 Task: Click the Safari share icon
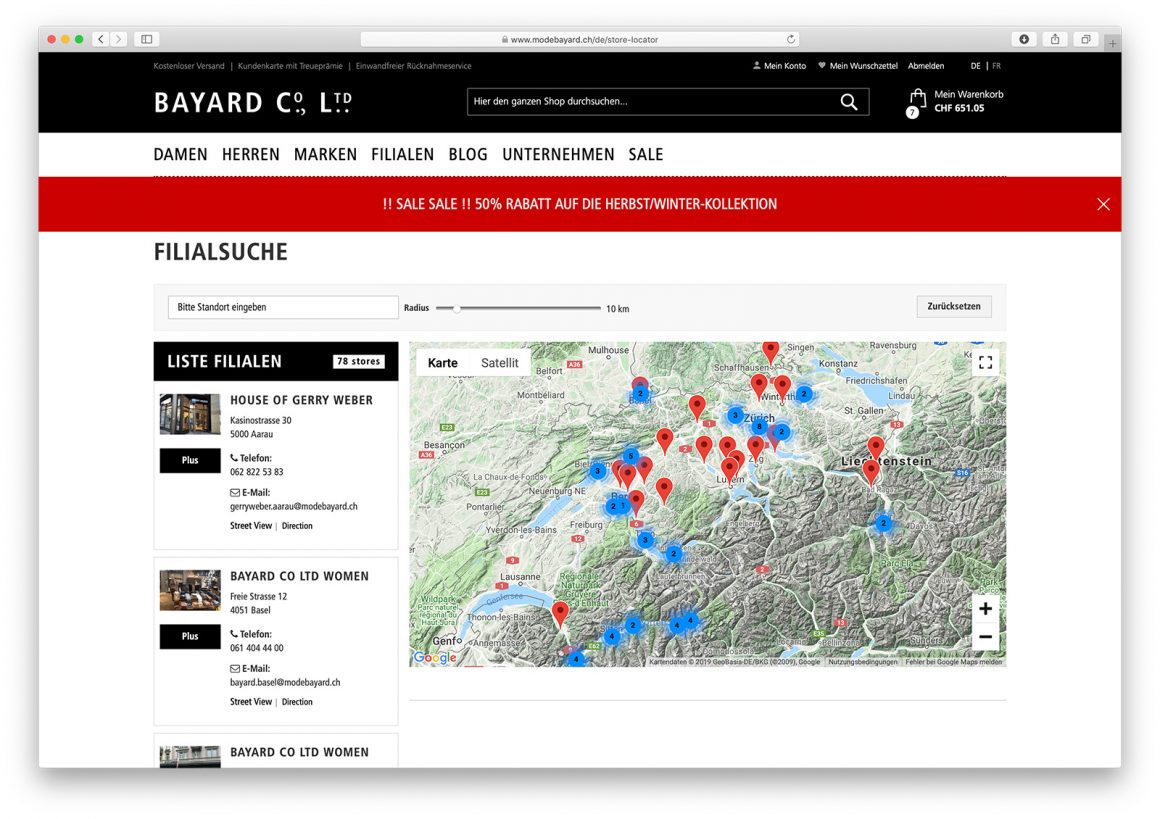click(1055, 39)
